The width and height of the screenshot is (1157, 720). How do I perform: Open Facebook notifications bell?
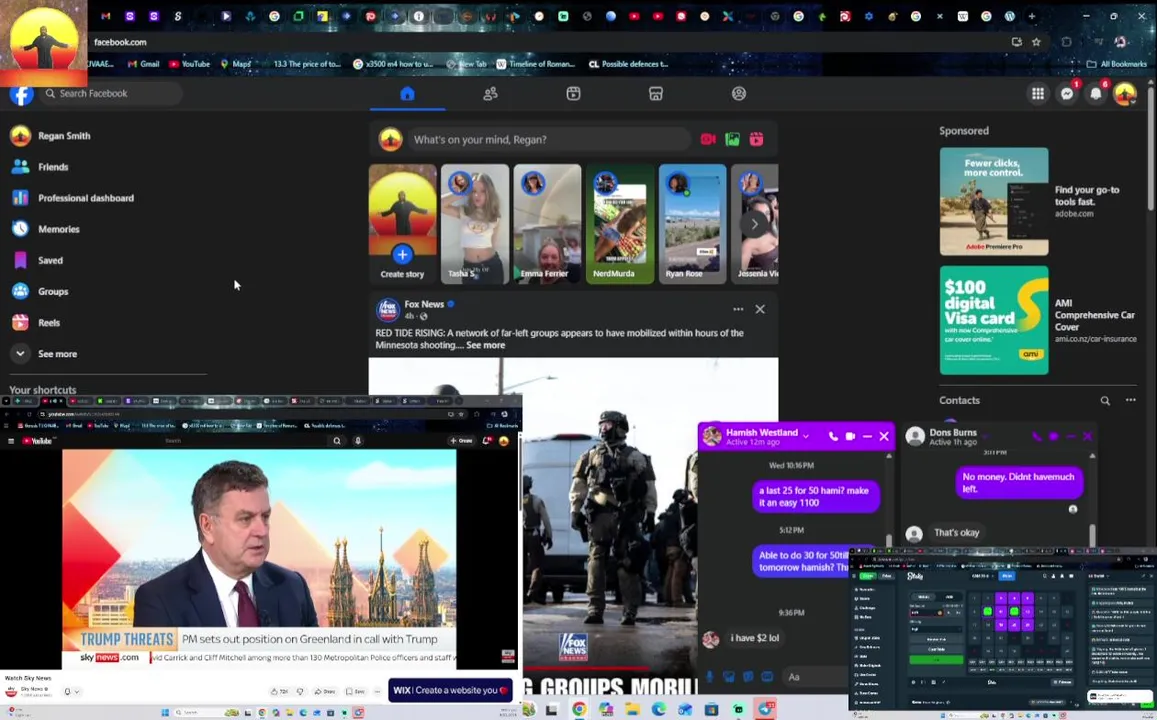coord(1096,93)
